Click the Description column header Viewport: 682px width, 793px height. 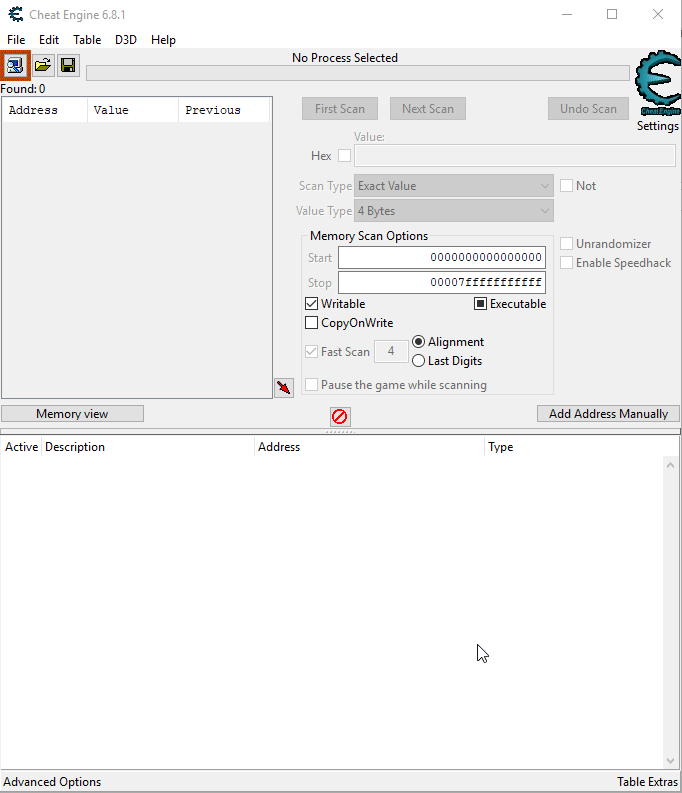point(148,447)
